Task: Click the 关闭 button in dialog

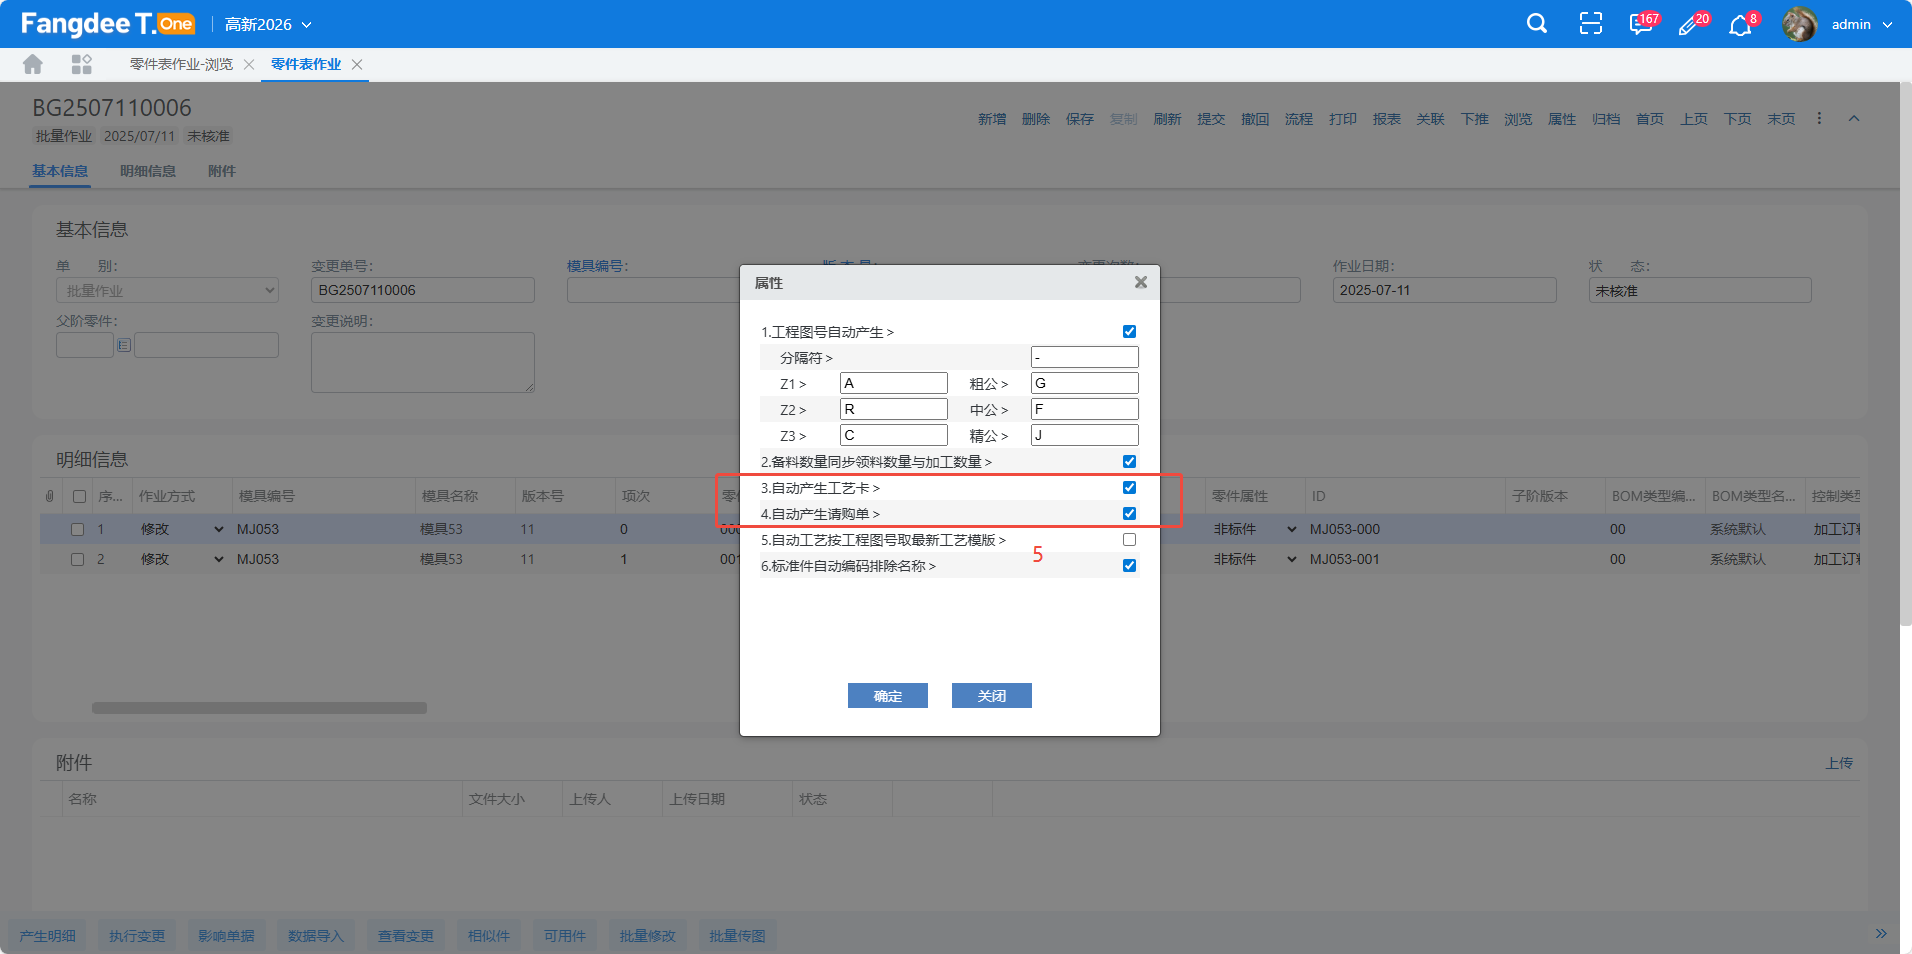Action: pos(991,696)
